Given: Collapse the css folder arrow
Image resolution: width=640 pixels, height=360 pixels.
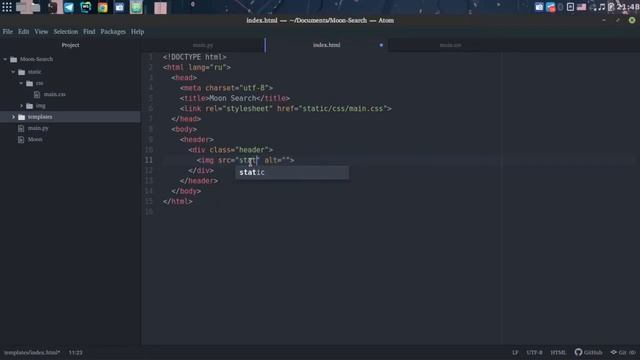Looking at the screenshot, I should pyautogui.click(x=21, y=83).
